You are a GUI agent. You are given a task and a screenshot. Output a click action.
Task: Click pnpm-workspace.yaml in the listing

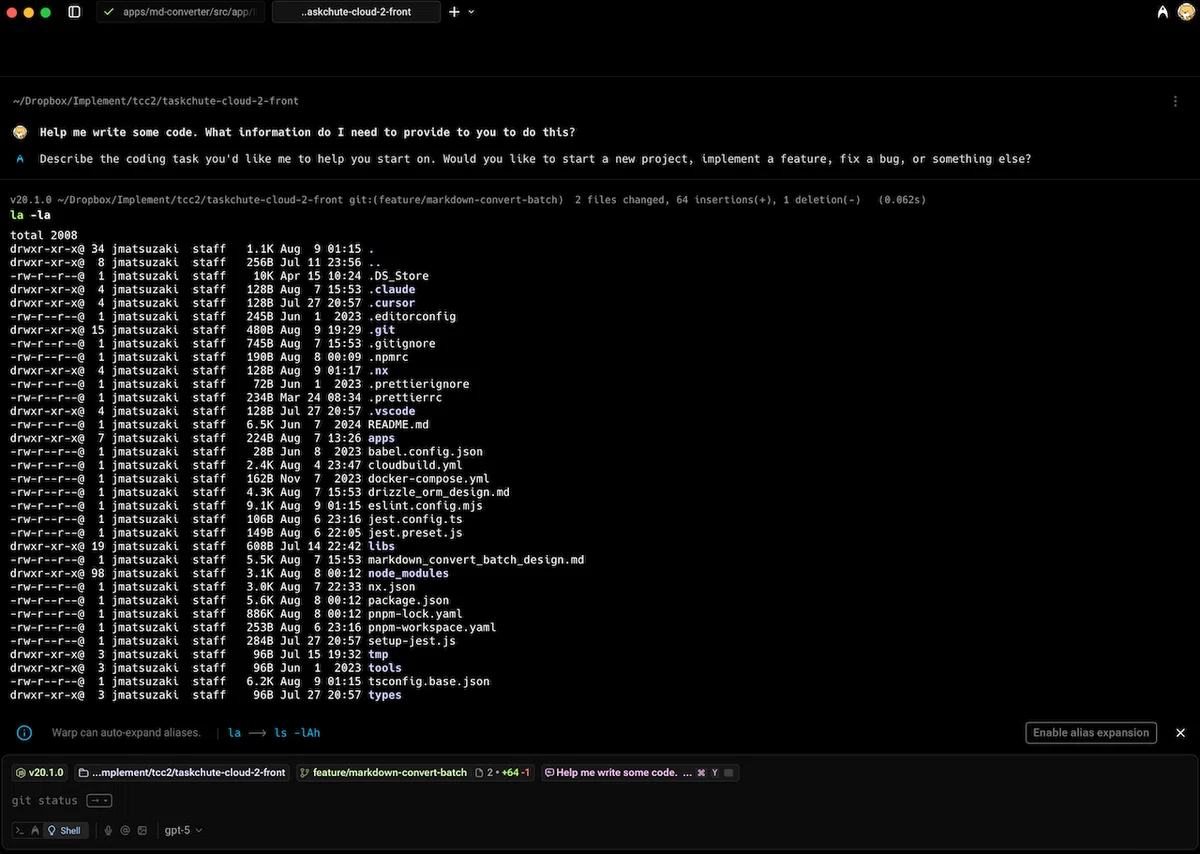pyautogui.click(x=432, y=627)
